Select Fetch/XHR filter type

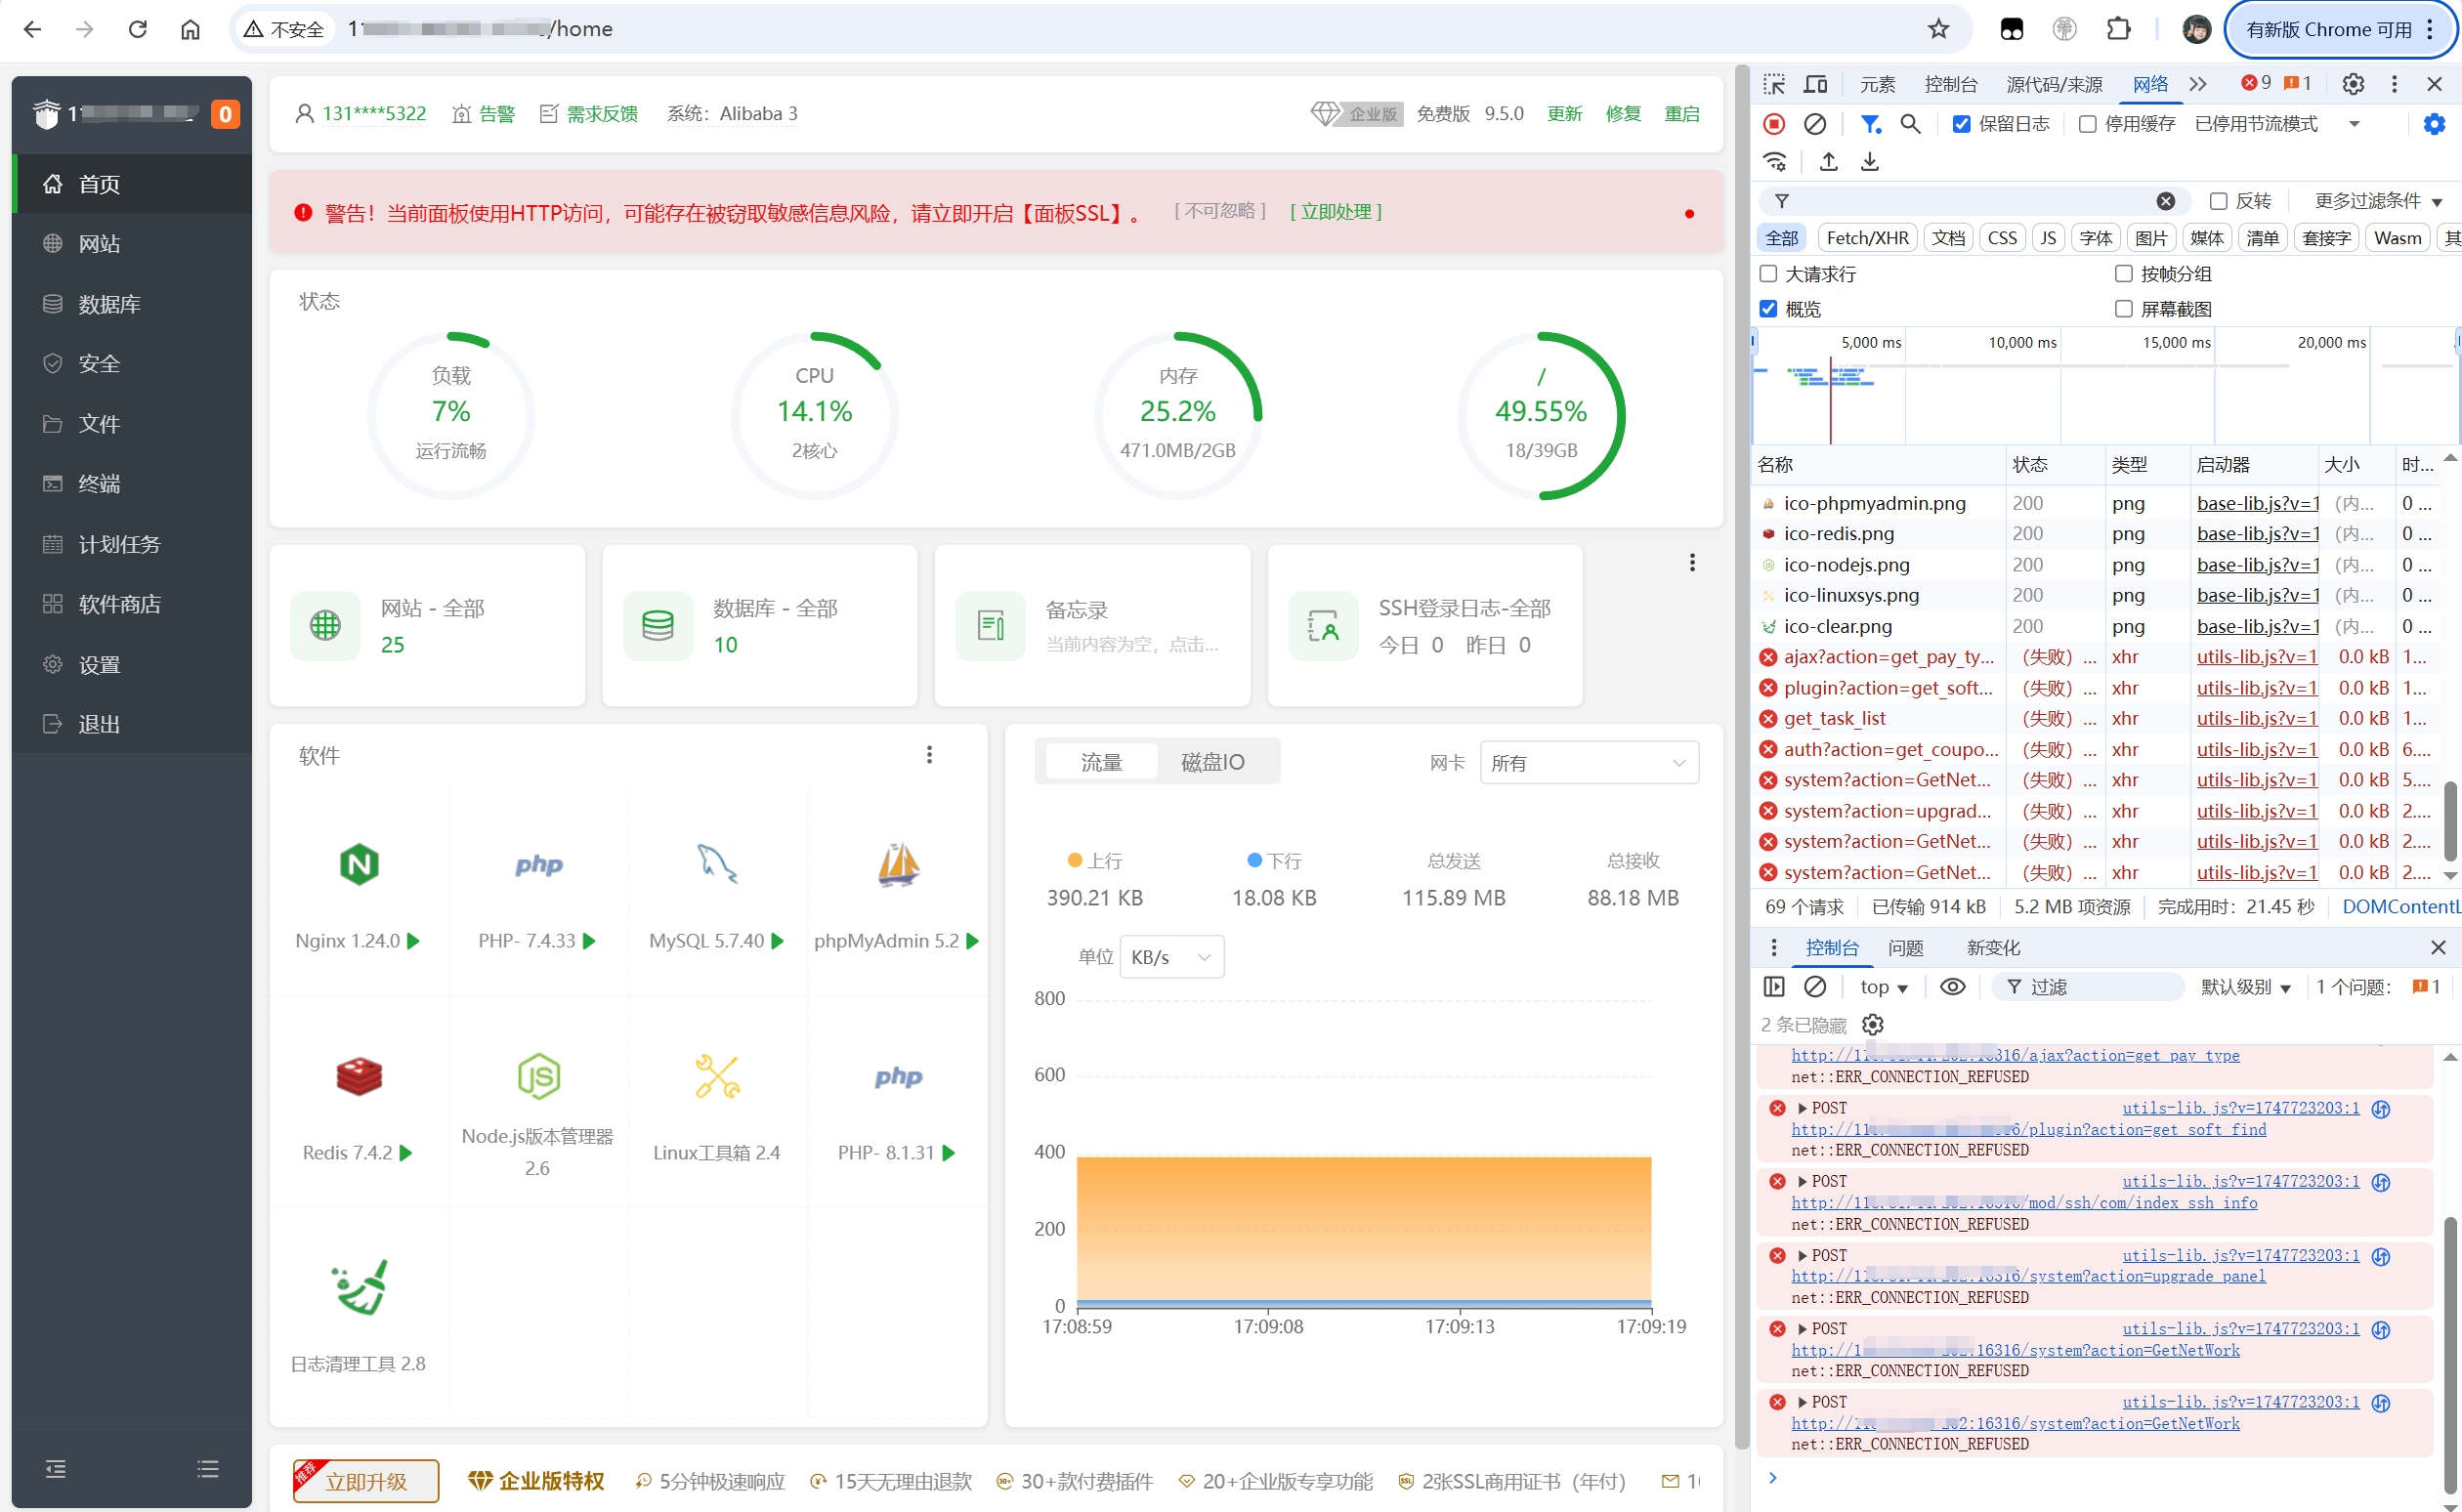pyautogui.click(x=1867, y=238)
